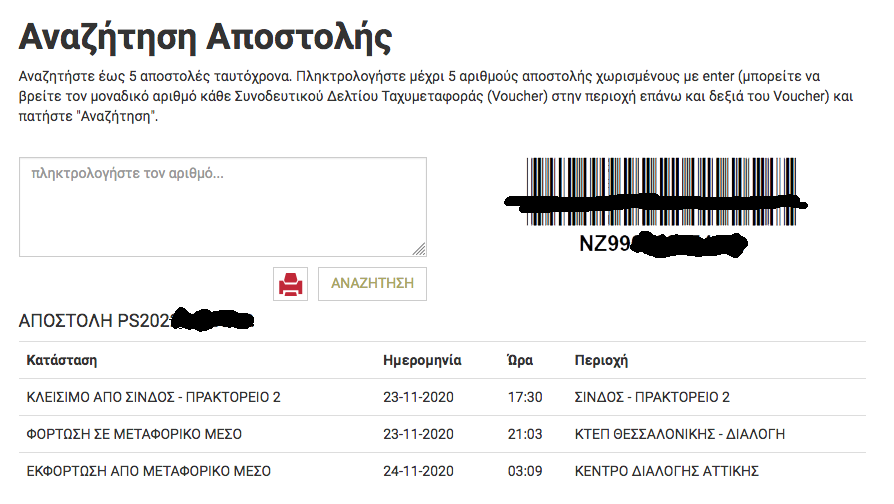Image resolution: width=894 pixels, height=504 pixels.
Task: Focus the shipment number text area
Action: (222, 206)
